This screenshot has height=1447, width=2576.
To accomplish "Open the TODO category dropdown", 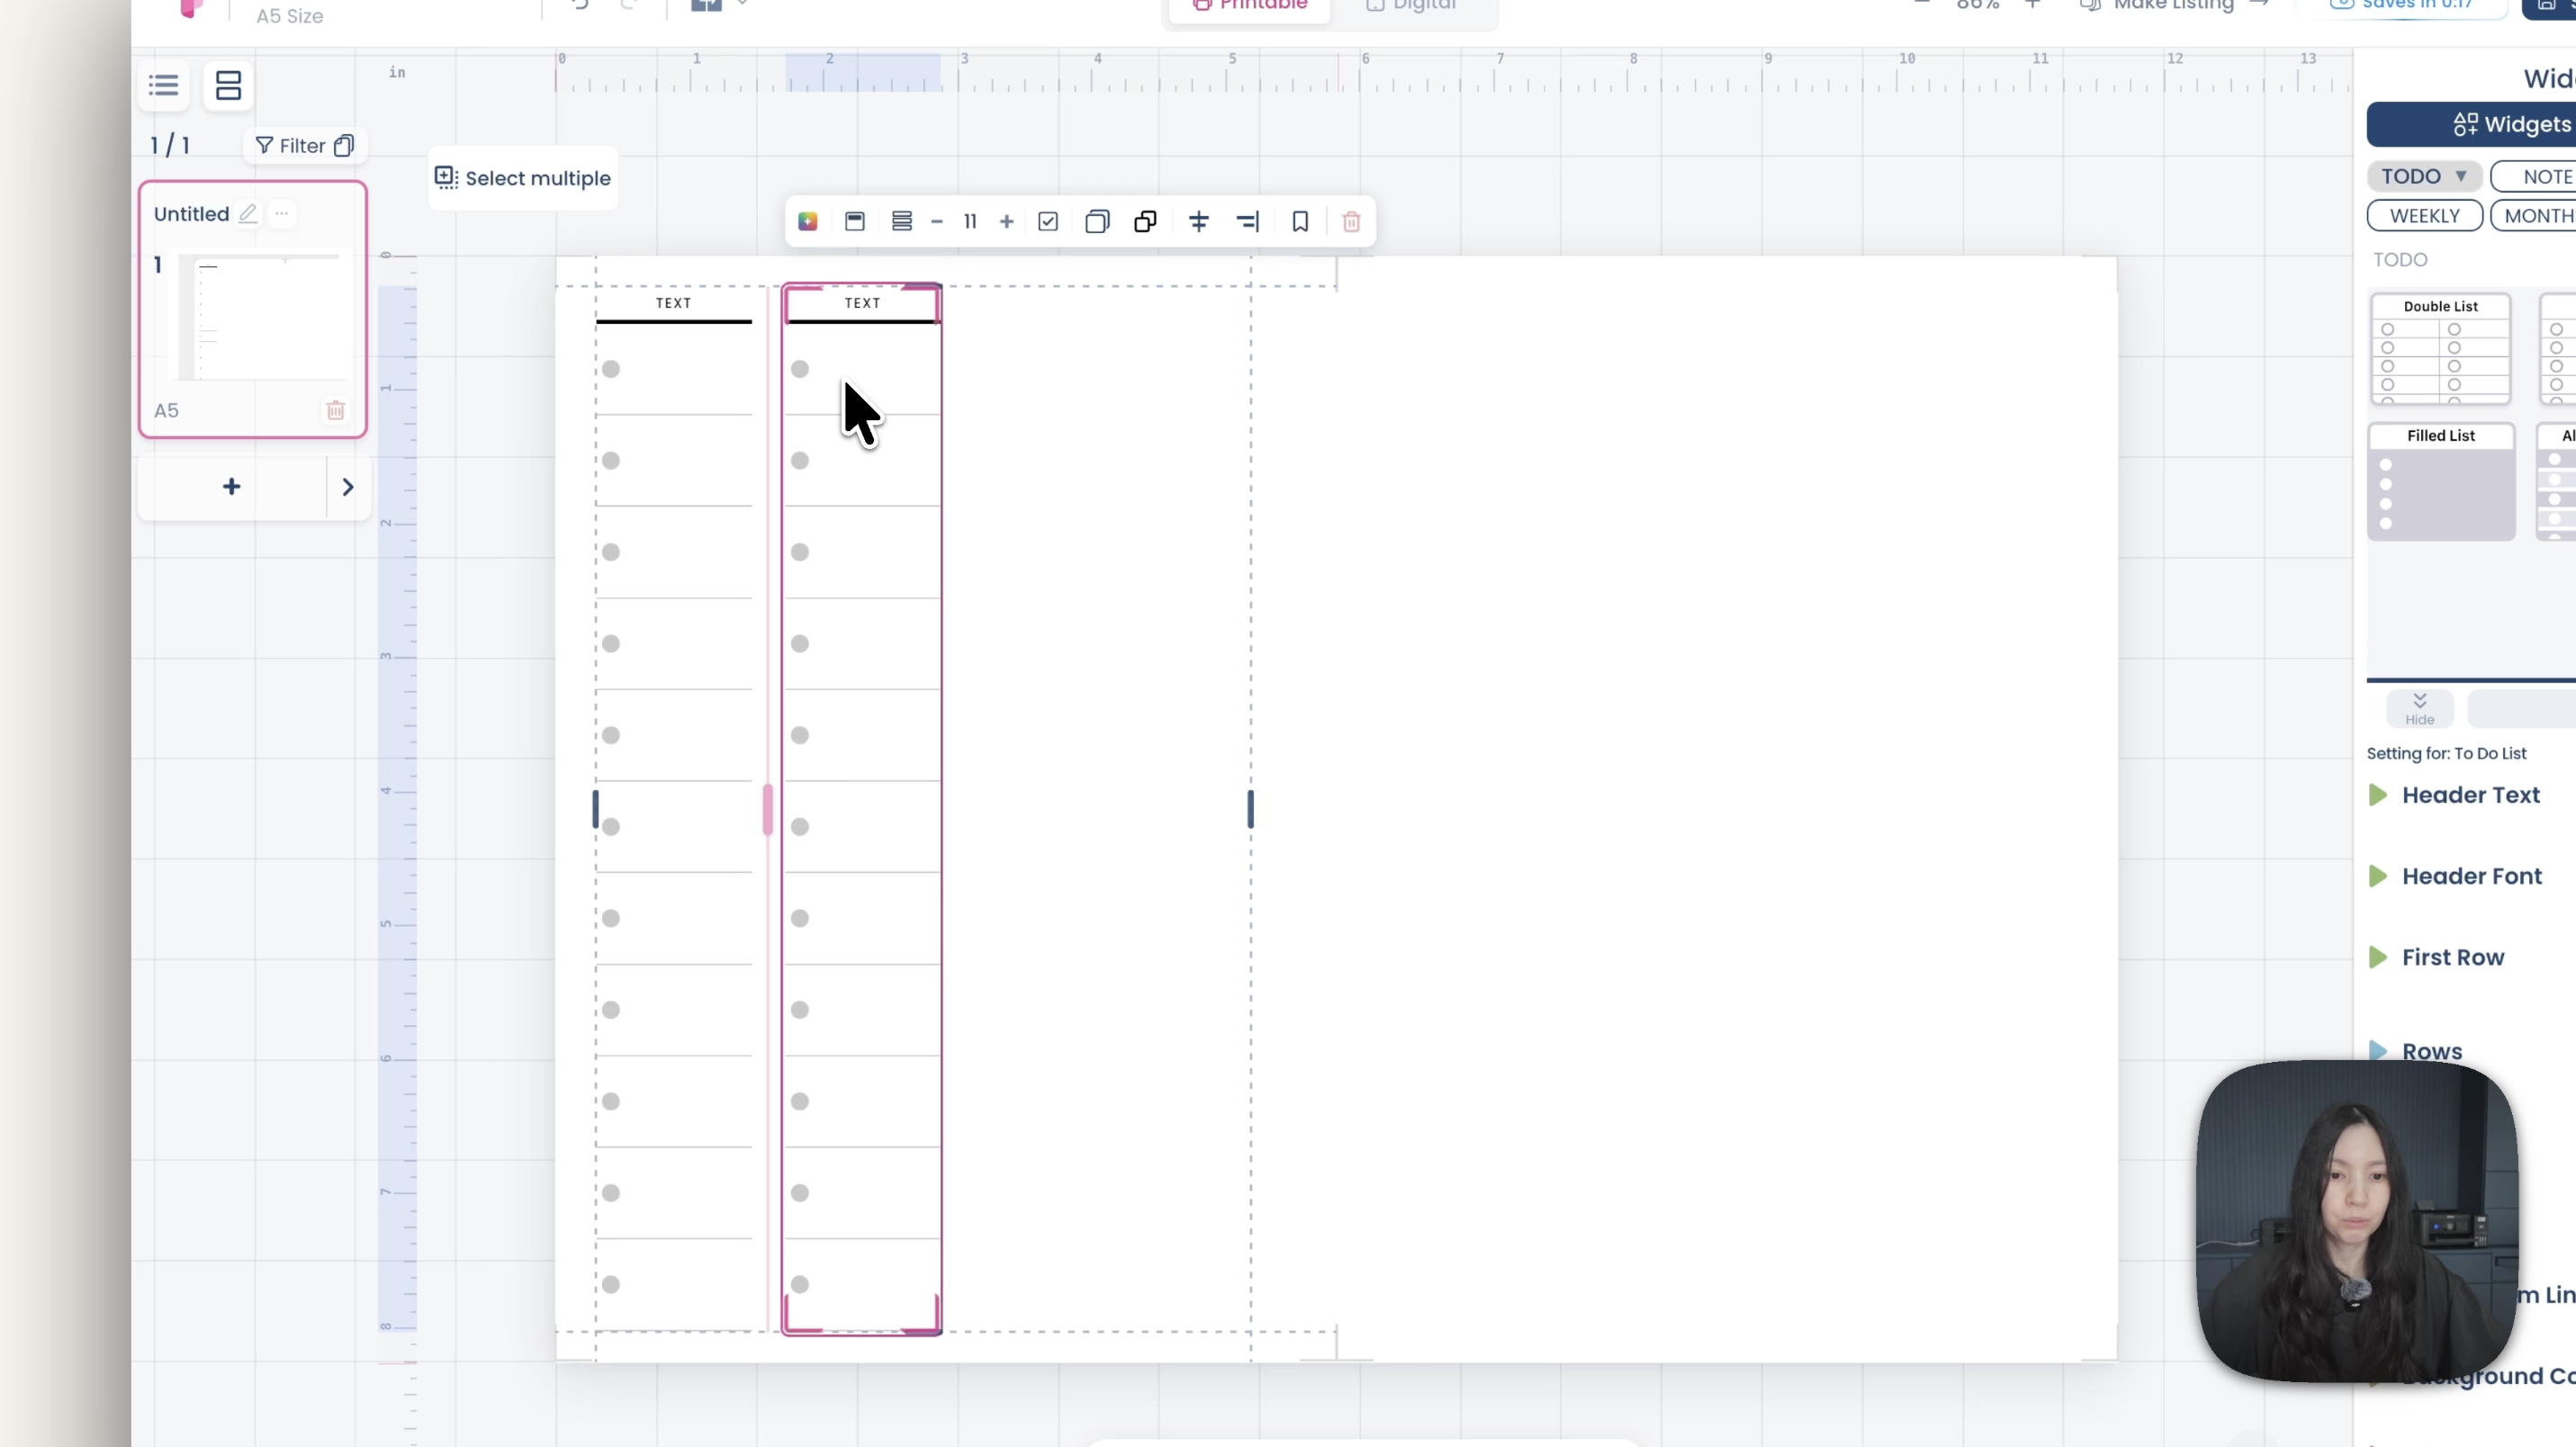I will click(2424, 176).
